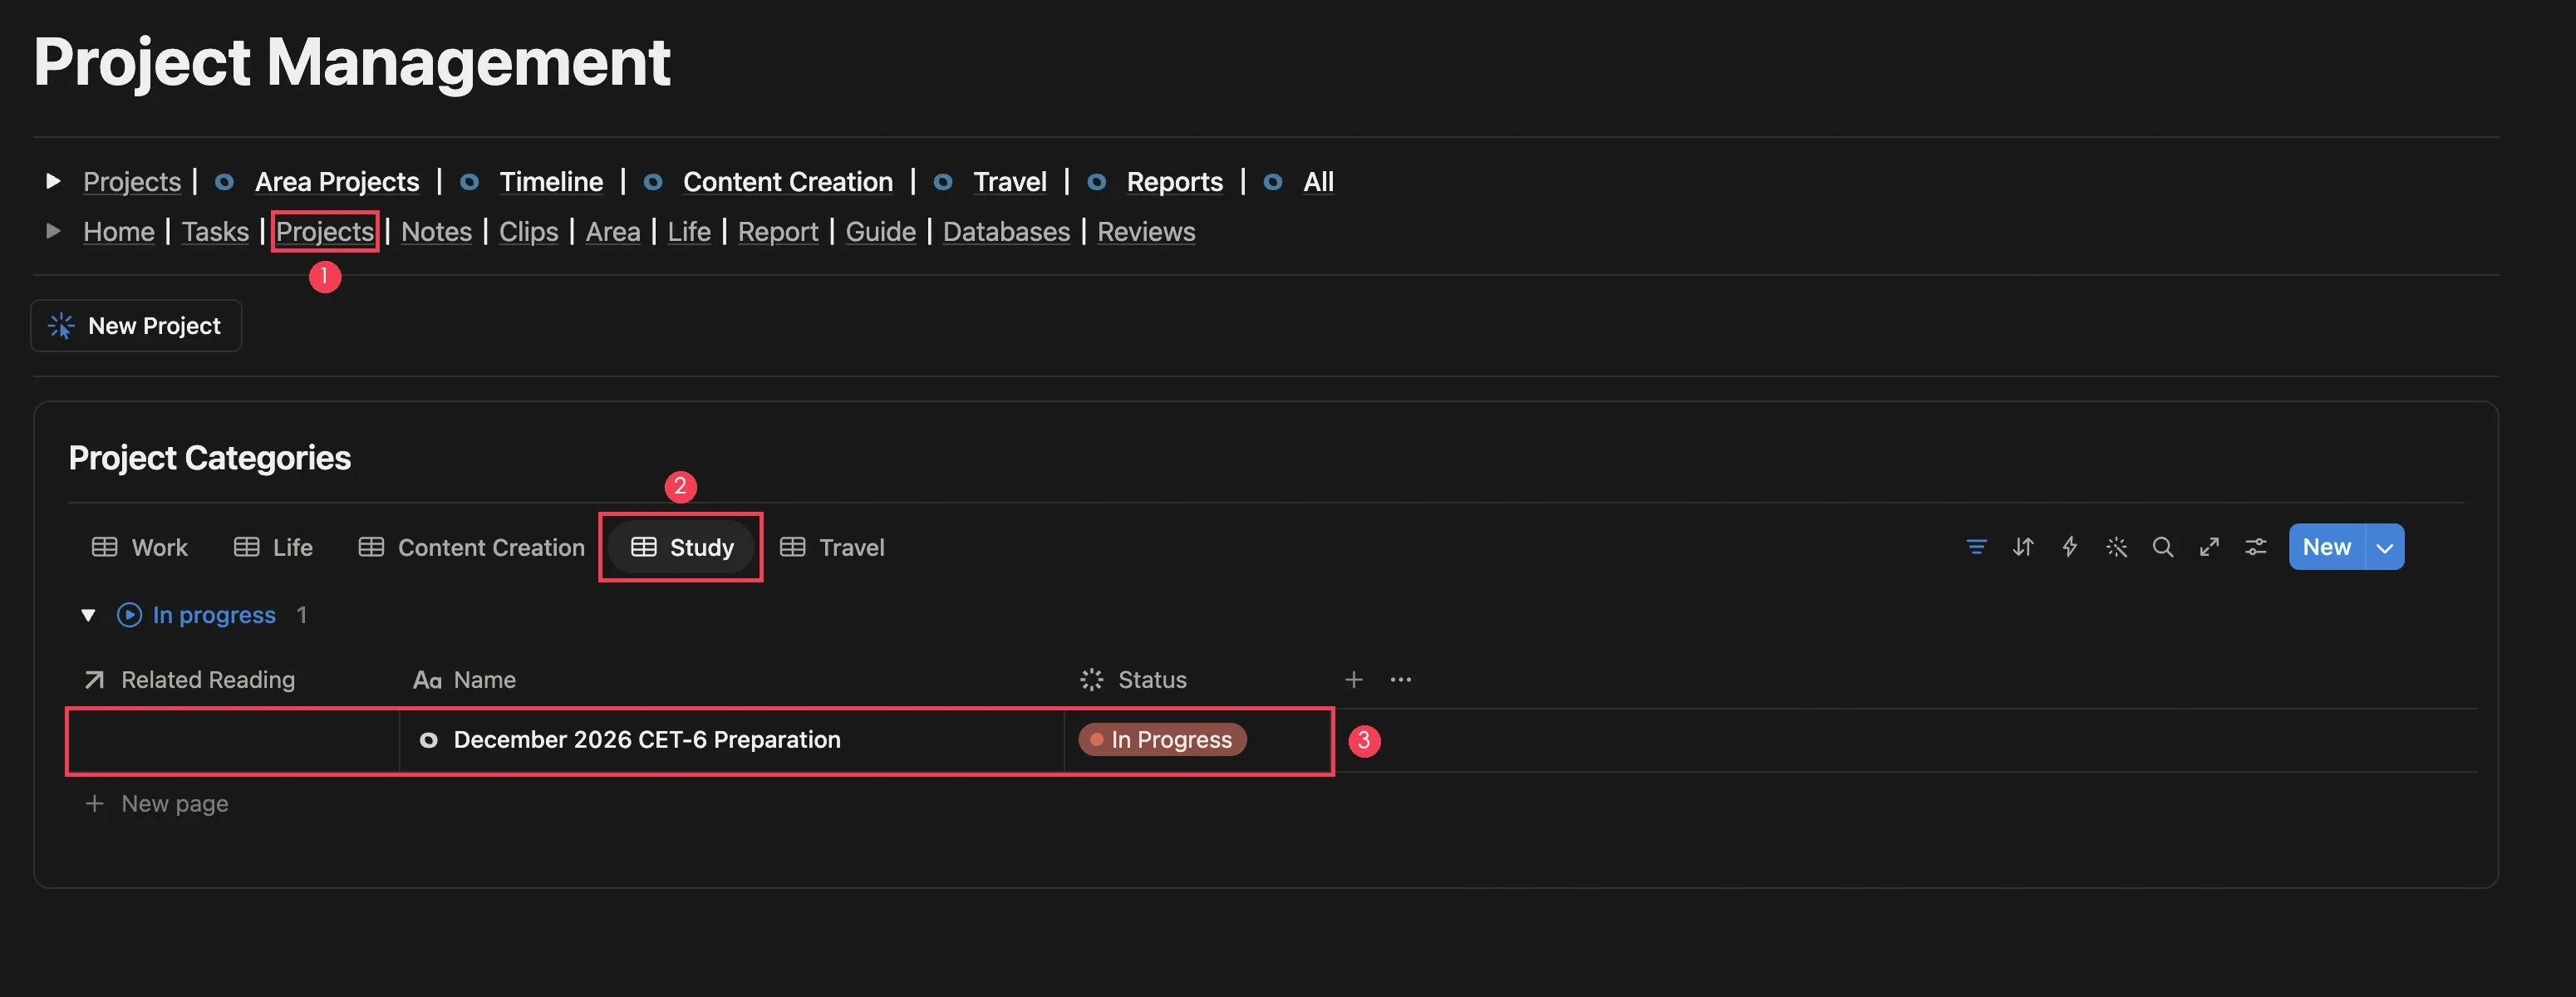Switch to the Travel view tab
Viewport: 2576px width, 997px height.
[x=832, y=547]
